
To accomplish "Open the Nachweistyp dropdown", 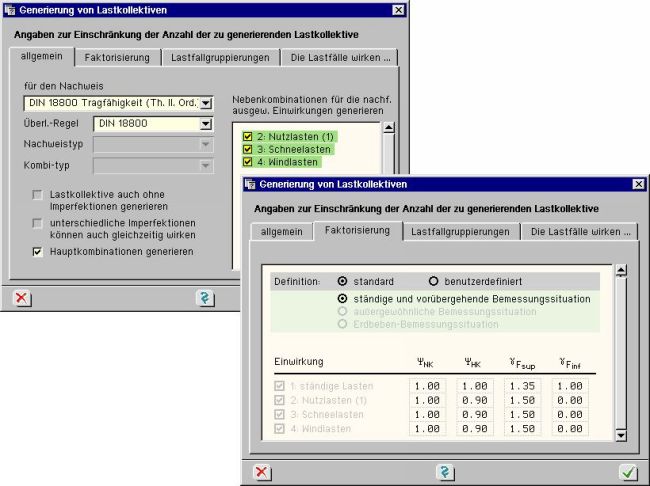I will click(x=205, y=144).
